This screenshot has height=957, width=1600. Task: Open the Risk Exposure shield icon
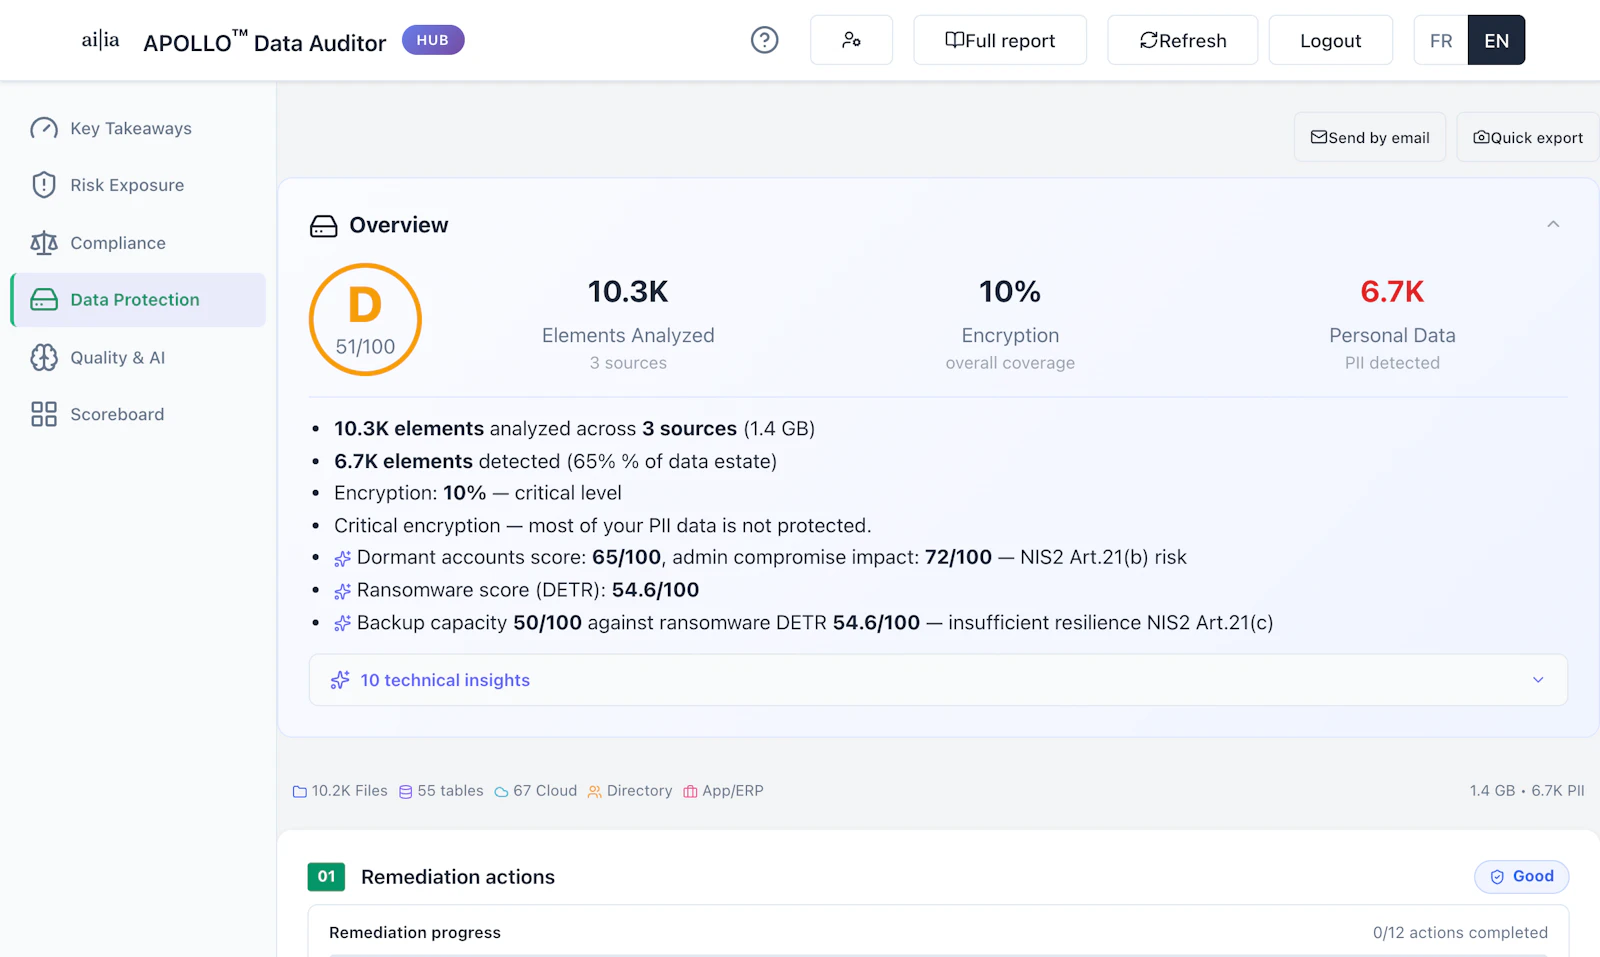coord(43,185)
